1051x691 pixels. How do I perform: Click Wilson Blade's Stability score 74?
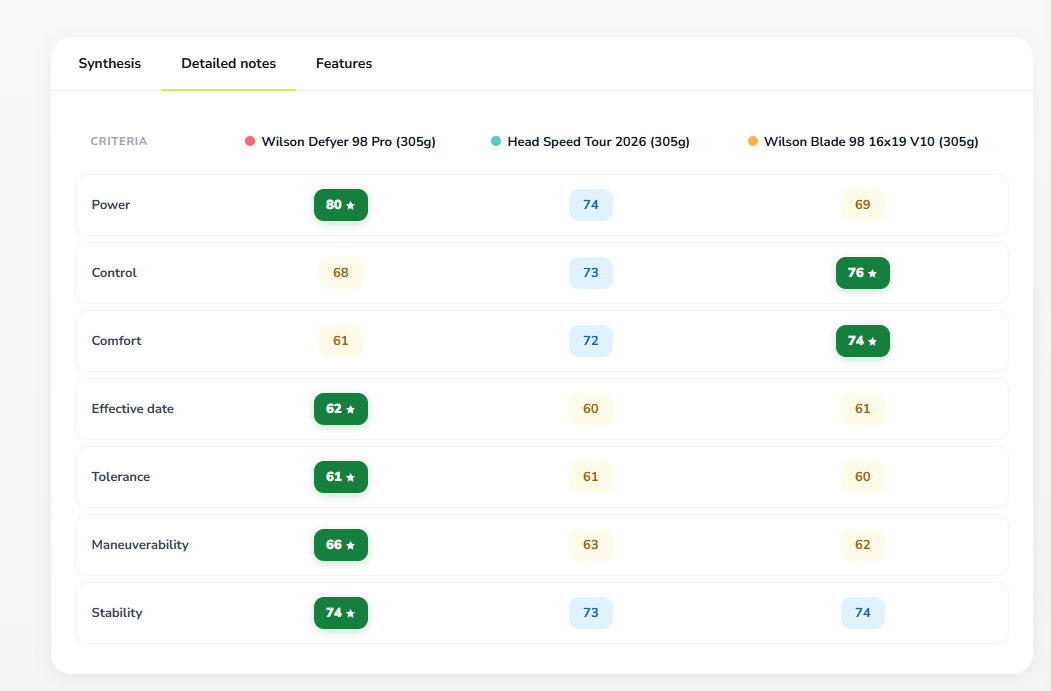point(863,613)
